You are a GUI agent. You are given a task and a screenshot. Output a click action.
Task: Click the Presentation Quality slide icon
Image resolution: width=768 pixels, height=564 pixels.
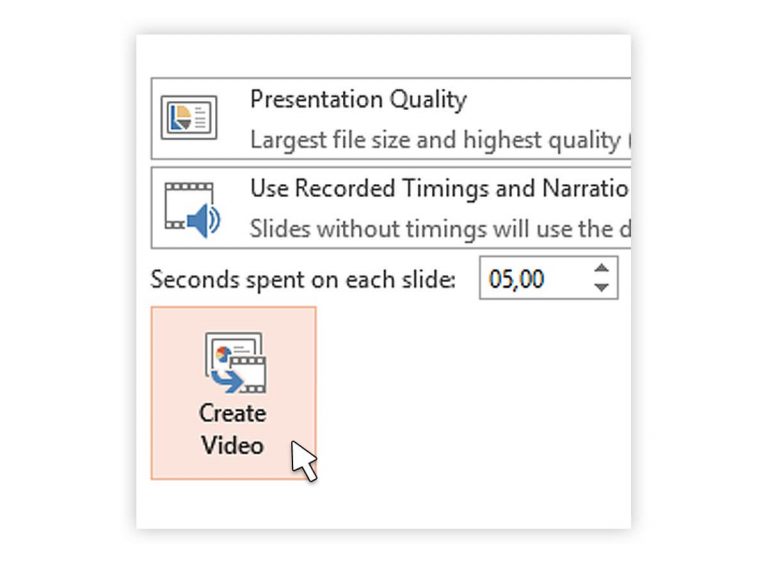pos(189,118)
